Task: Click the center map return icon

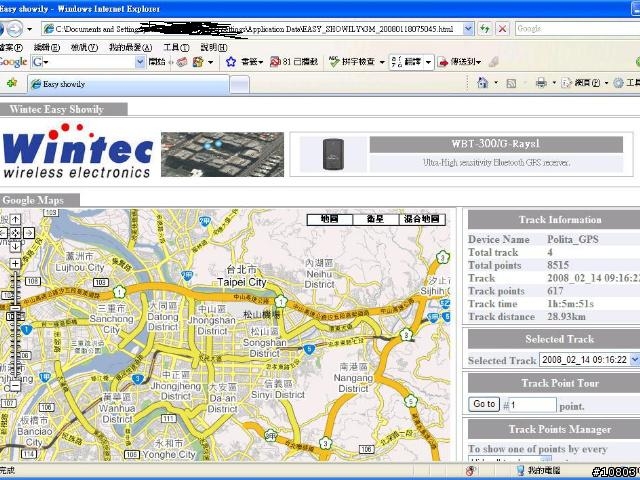Action: click(x=15, y=234)
